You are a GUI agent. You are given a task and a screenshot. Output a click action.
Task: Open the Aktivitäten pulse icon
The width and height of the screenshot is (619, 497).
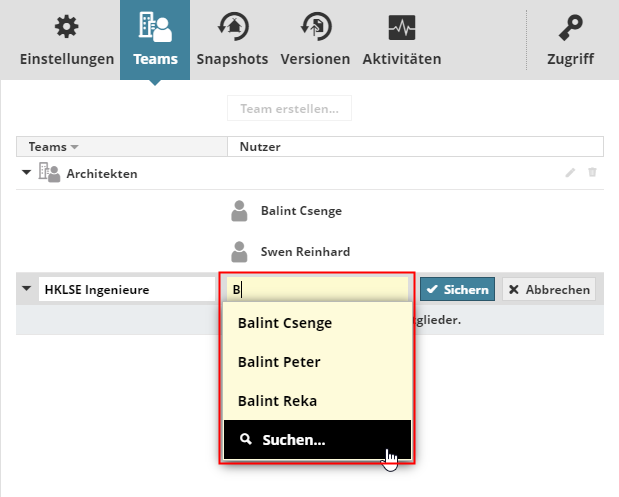click(x=401, y=28)
